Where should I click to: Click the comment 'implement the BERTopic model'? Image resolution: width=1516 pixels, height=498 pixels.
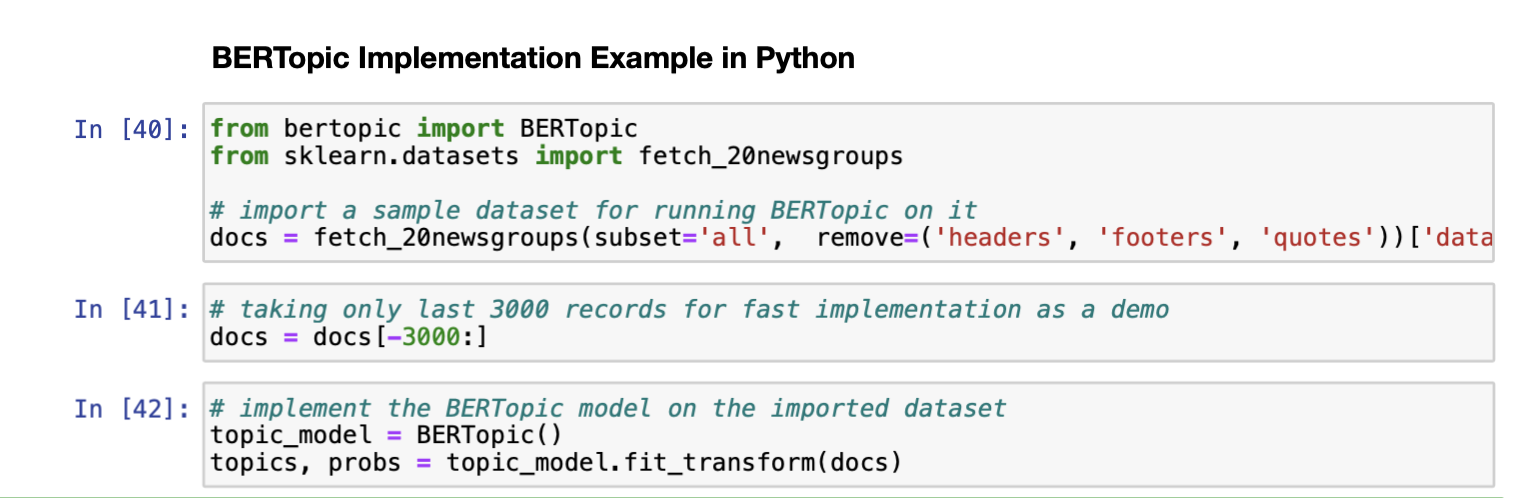(x=608, y=408)
